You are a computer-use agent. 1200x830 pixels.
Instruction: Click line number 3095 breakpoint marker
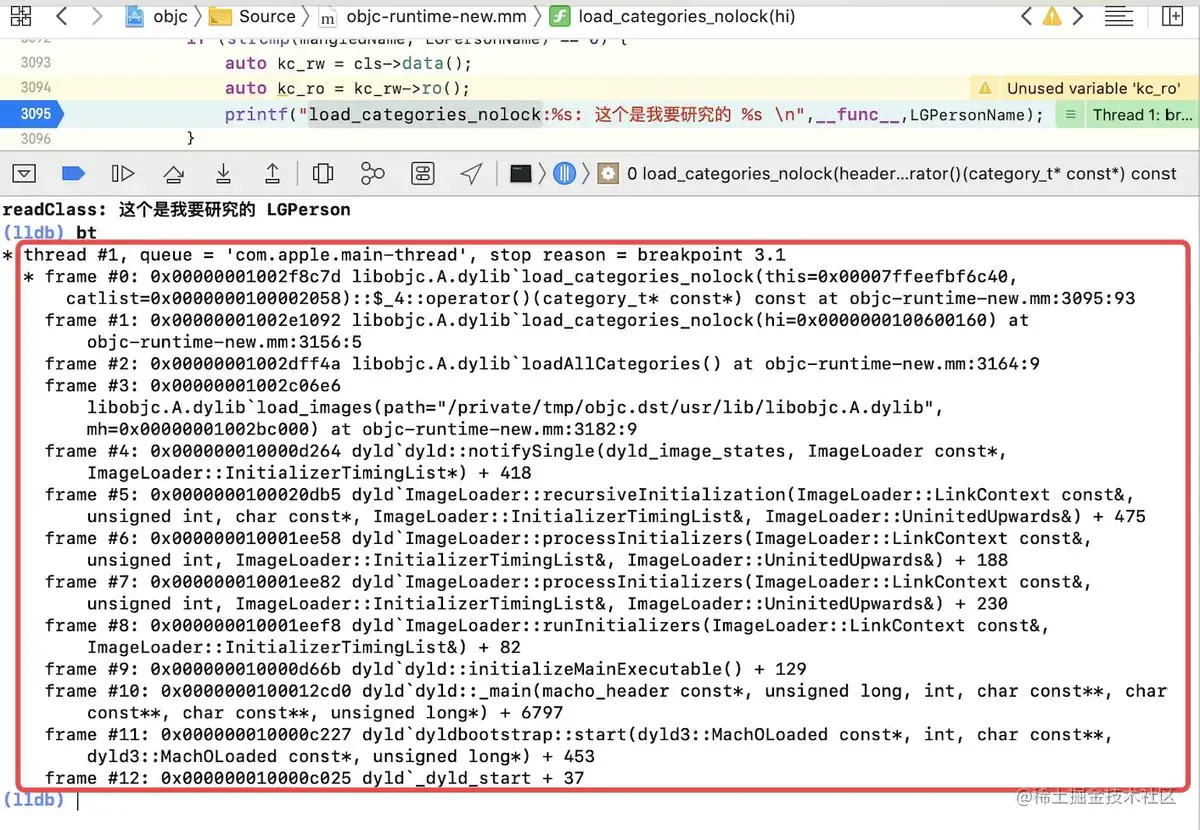[36, 114]
